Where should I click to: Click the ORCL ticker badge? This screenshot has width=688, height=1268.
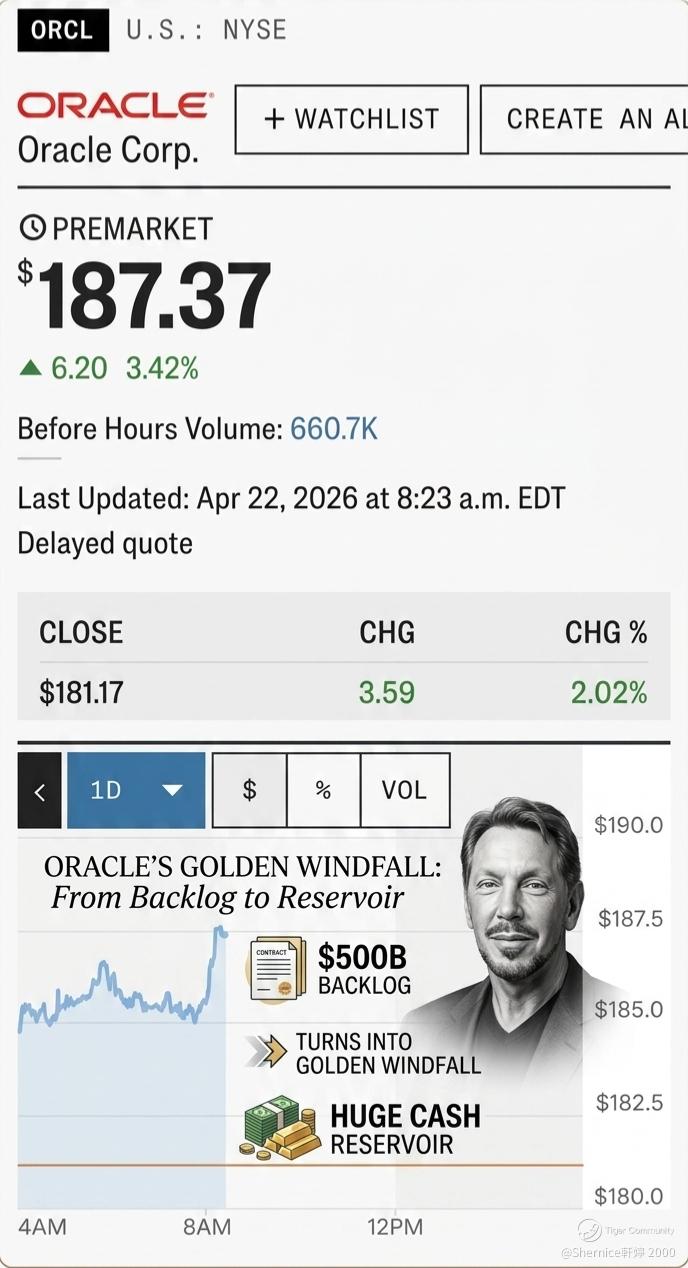coord(62,29)
